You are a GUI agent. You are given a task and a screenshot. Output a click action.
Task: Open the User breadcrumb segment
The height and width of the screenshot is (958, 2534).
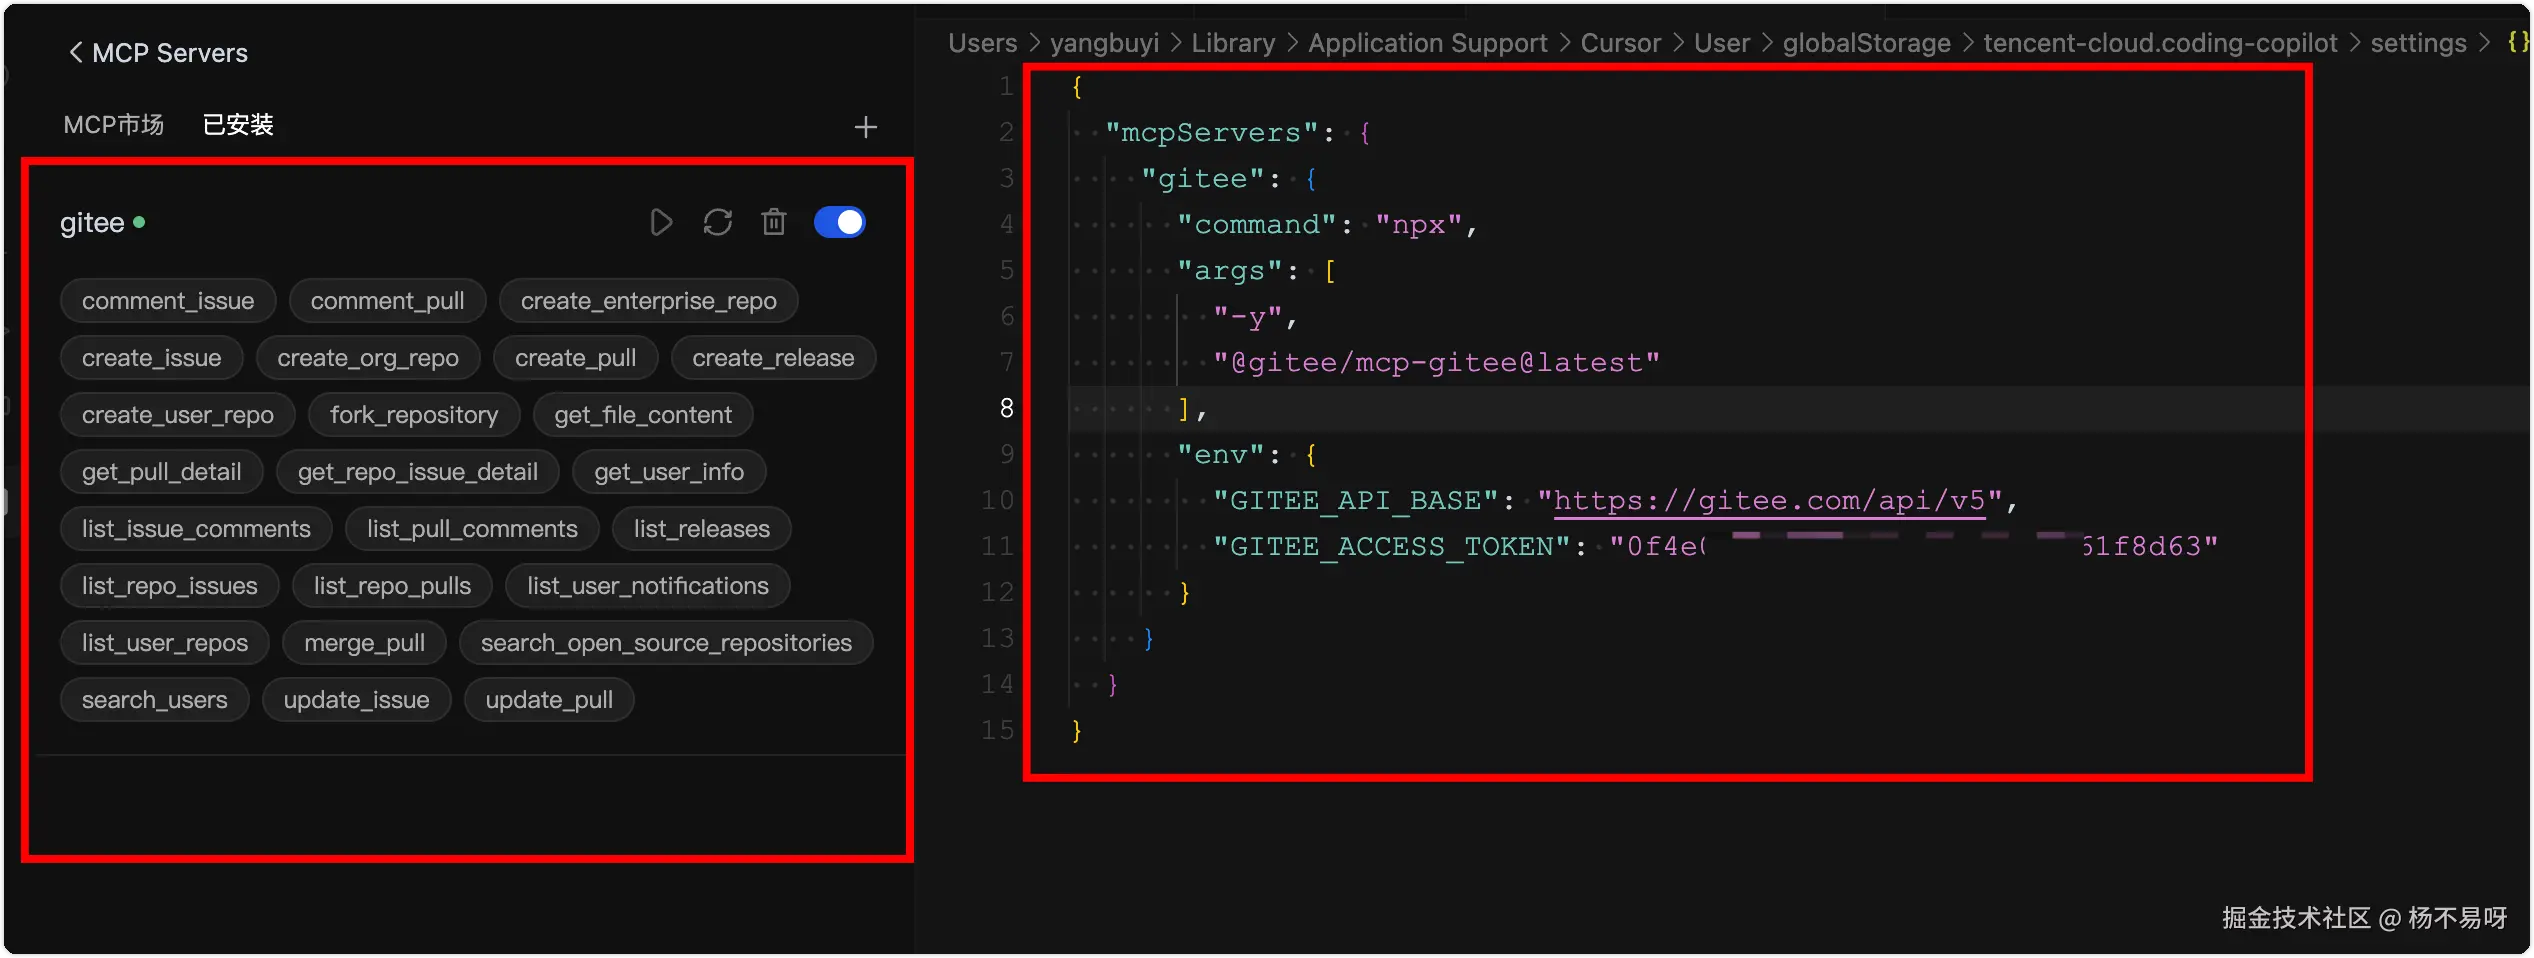(x=1722, y=43)
